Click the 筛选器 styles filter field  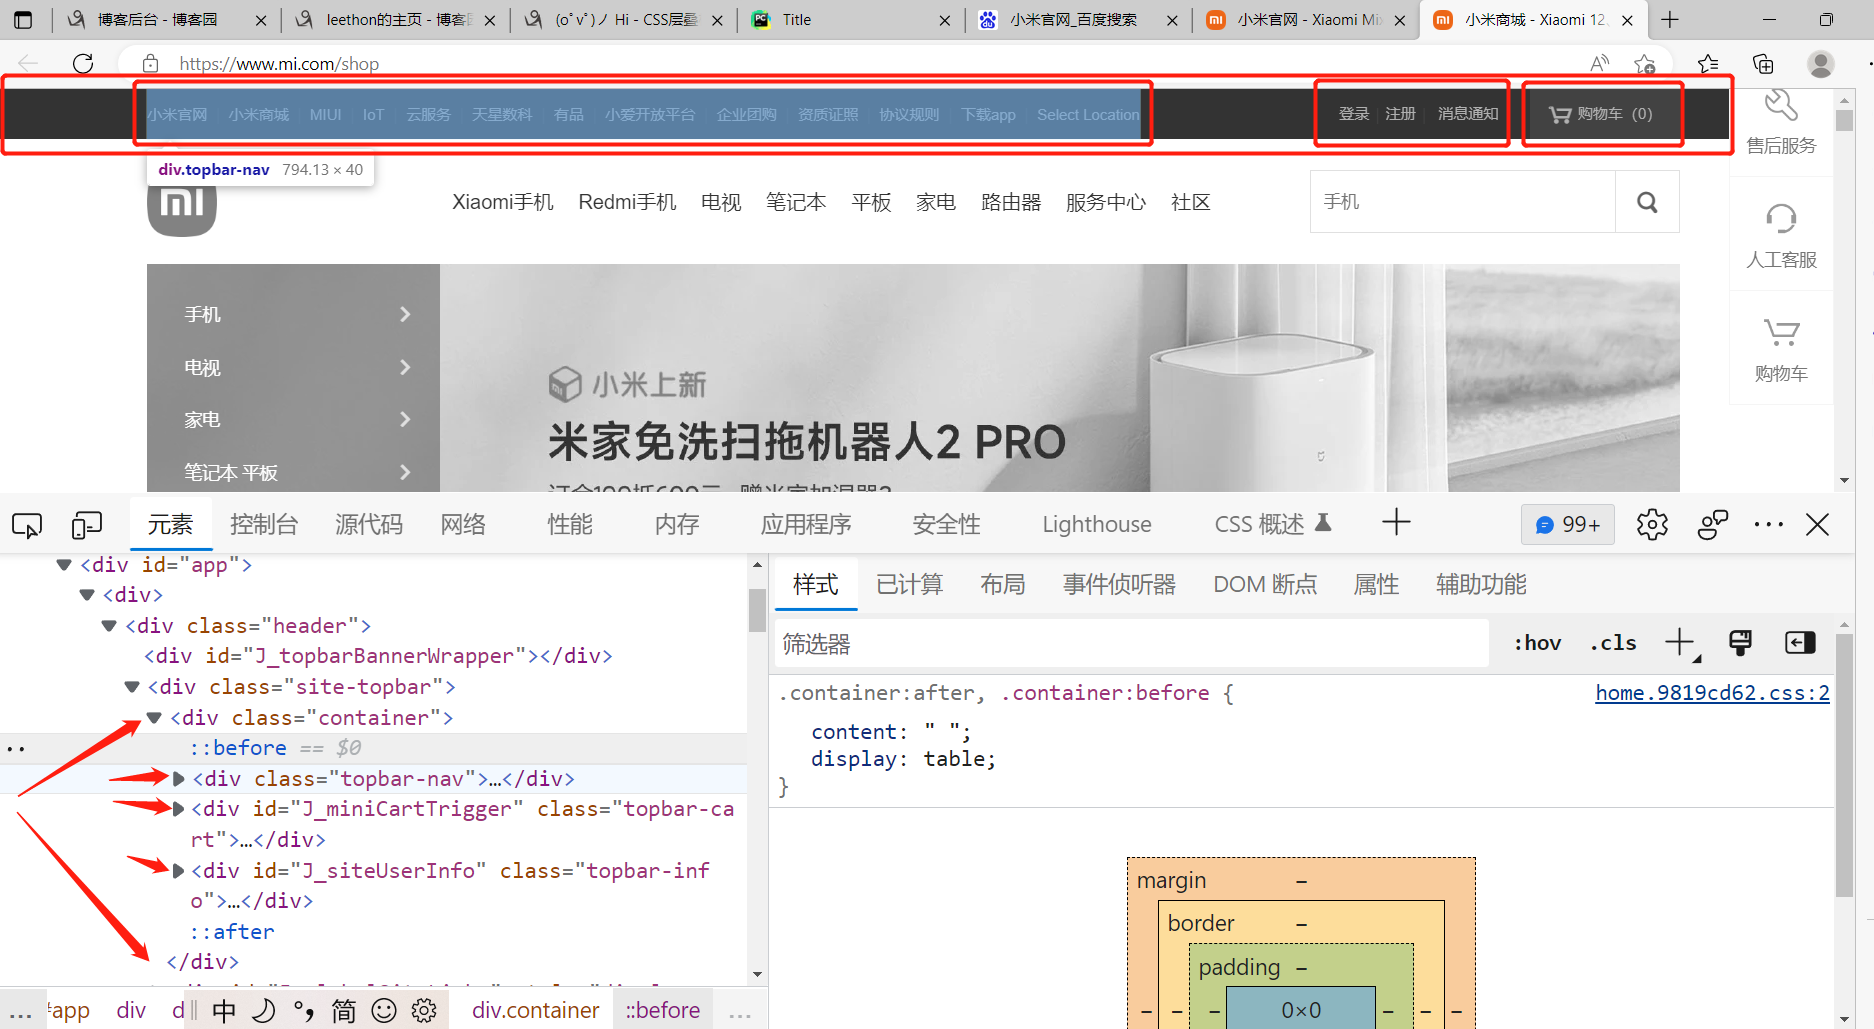pyautogui.click(x=1131, y=644)
